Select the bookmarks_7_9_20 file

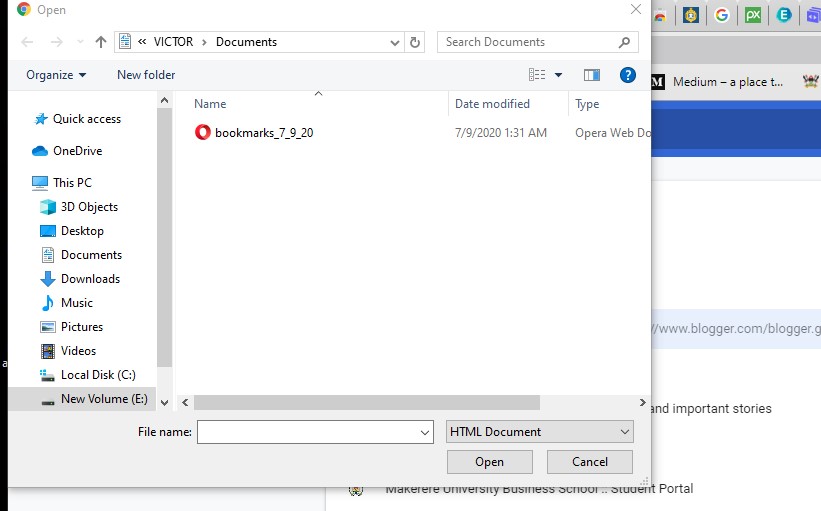point(264,133)
